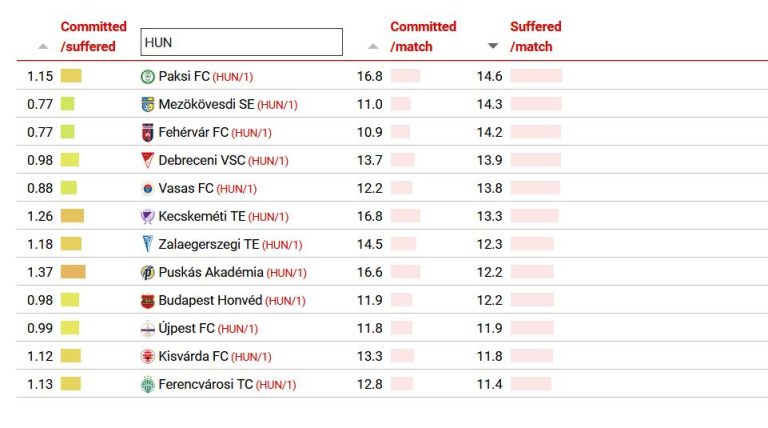Sort ascending by Committed/suffered arrow
Viewport: 768px width, 428px height.
(x=43, y=47)
